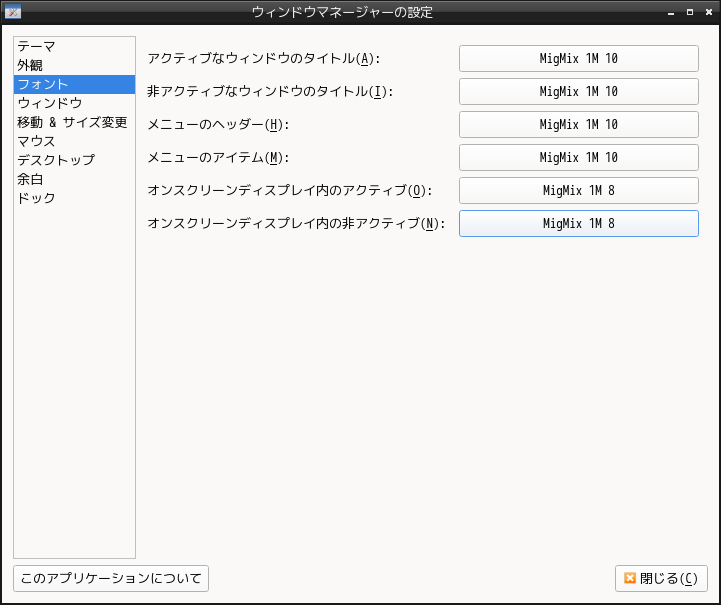Choose active on-screen display font
Screen dimensions: 721x605
point(578,191)
